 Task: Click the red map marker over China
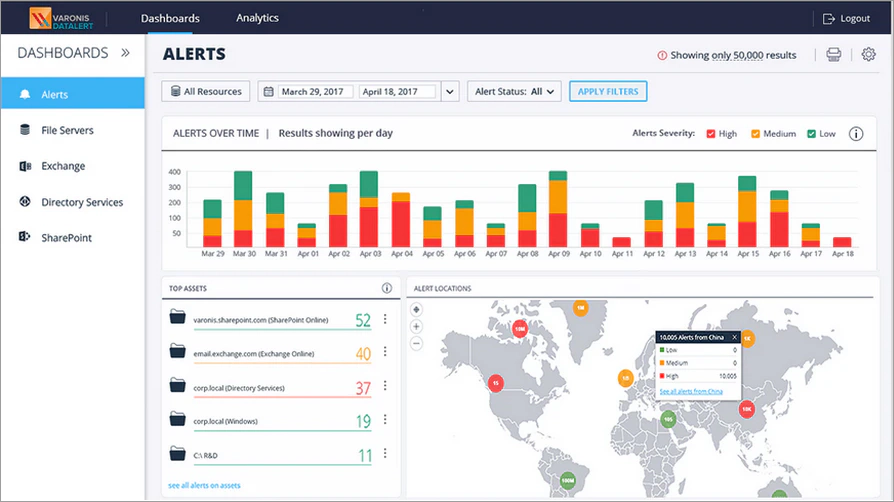[747, 408]
